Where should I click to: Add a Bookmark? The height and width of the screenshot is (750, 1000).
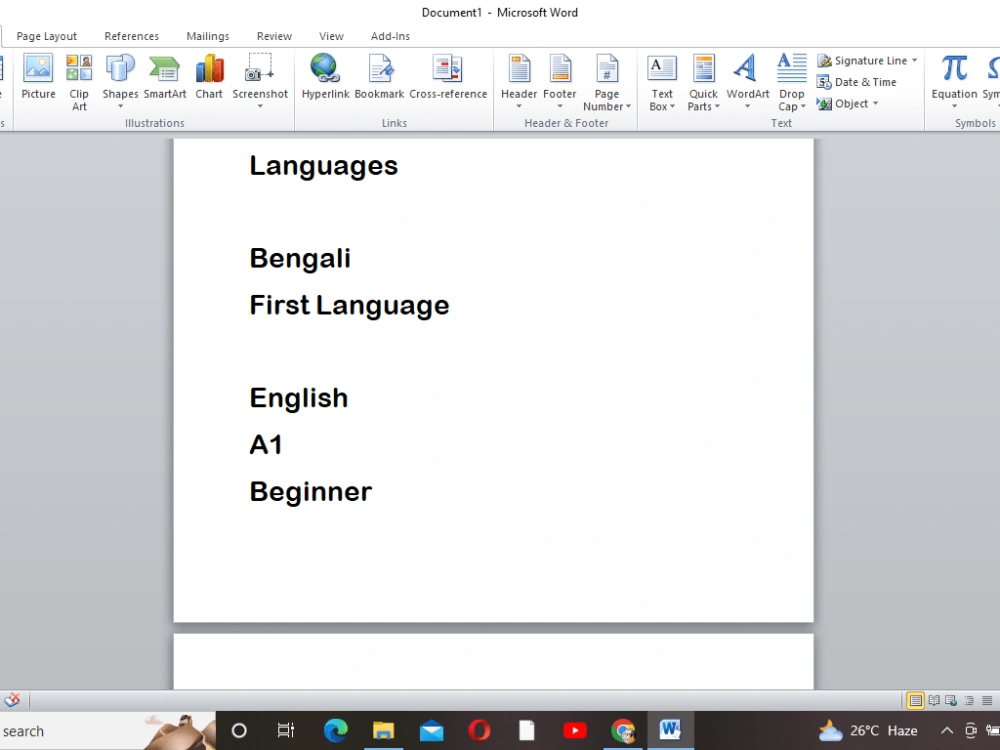click(379, 77)
